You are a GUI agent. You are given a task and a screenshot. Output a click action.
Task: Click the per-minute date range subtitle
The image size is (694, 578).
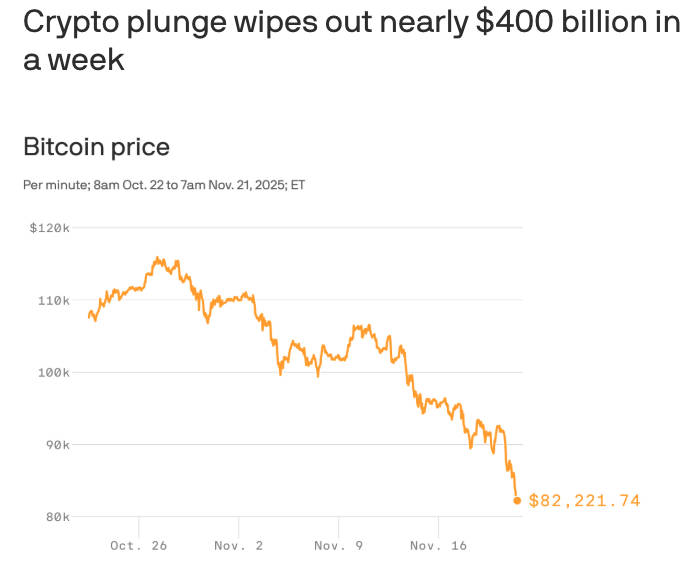click(x=163, y=185)
